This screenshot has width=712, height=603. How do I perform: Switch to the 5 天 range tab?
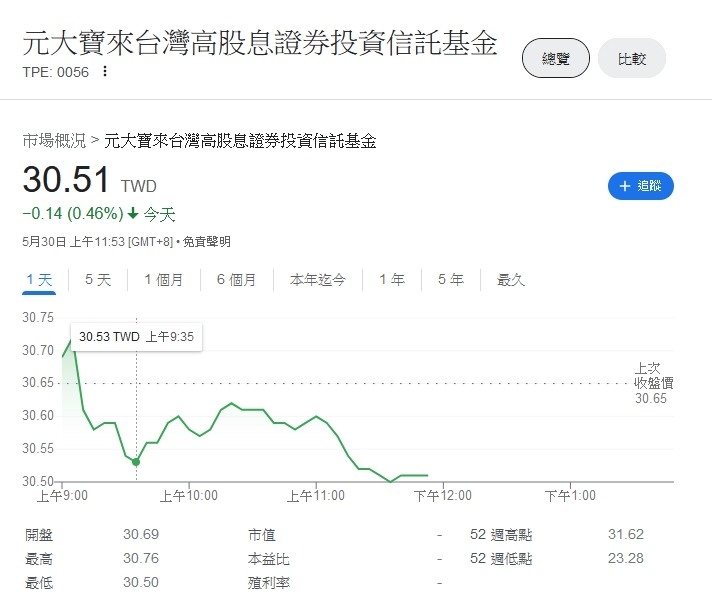tap(98, 280)
